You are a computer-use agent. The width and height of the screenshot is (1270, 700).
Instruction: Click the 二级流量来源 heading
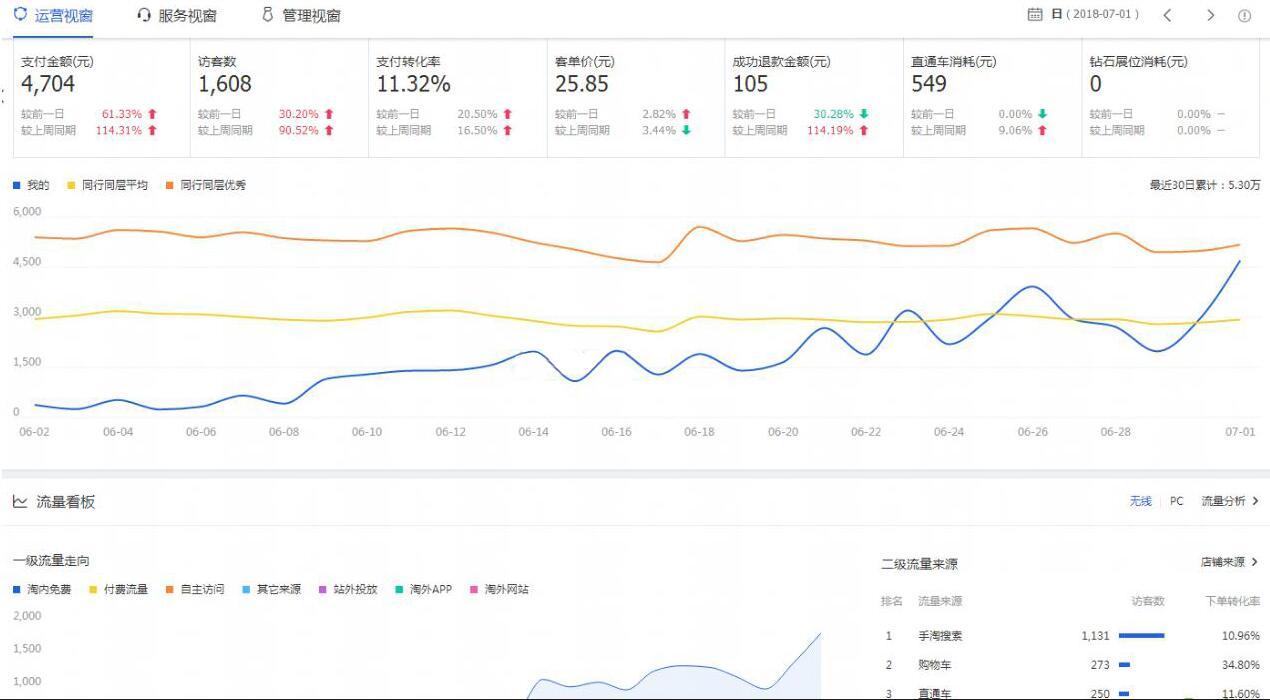(919, 564)
